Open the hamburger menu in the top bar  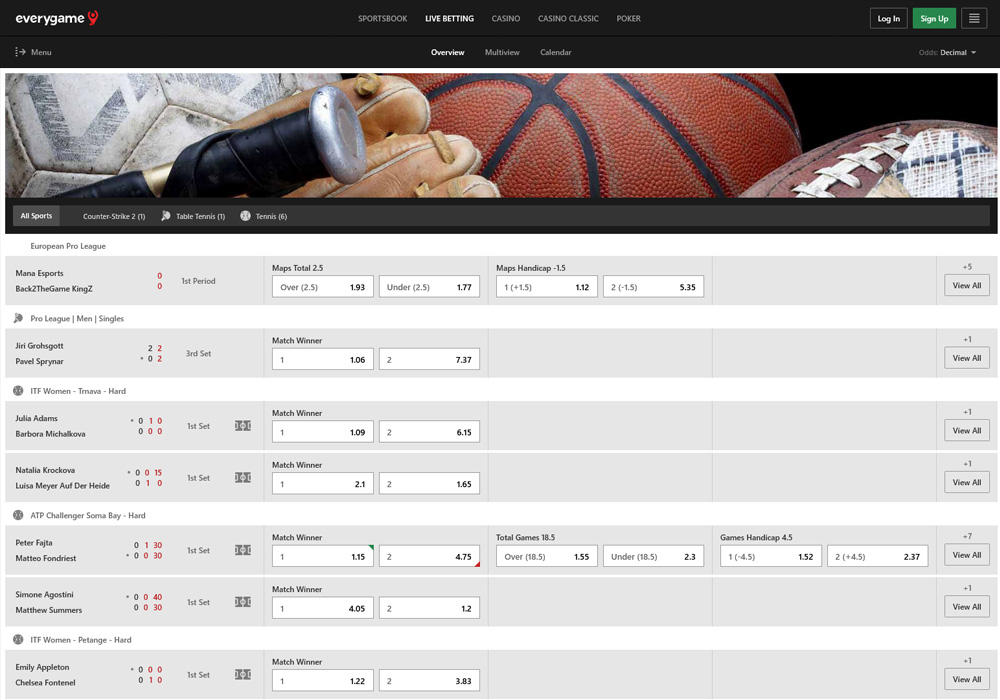pos(973,18)
